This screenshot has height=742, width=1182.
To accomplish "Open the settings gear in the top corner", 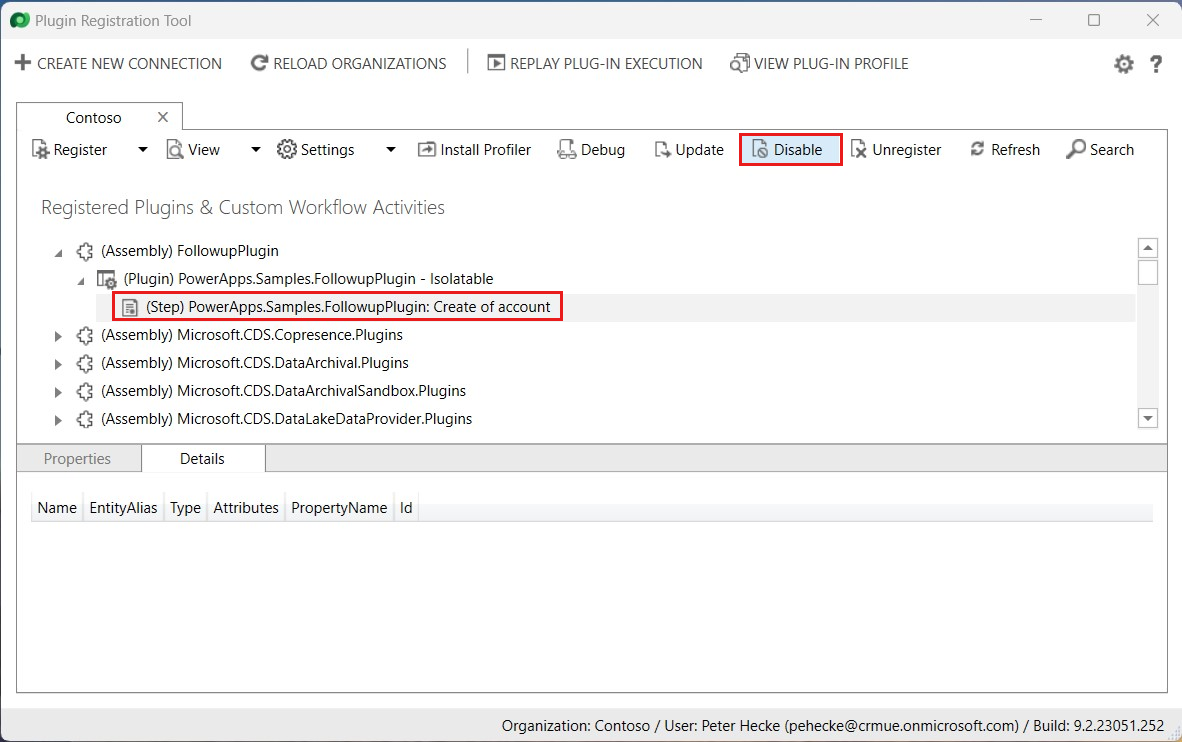I will [1123, 63].
